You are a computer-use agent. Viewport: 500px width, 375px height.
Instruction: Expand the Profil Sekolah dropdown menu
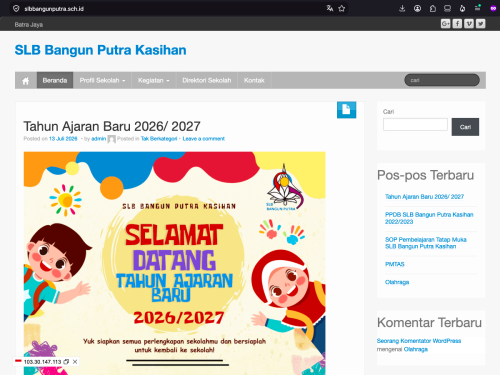(102, 80)
